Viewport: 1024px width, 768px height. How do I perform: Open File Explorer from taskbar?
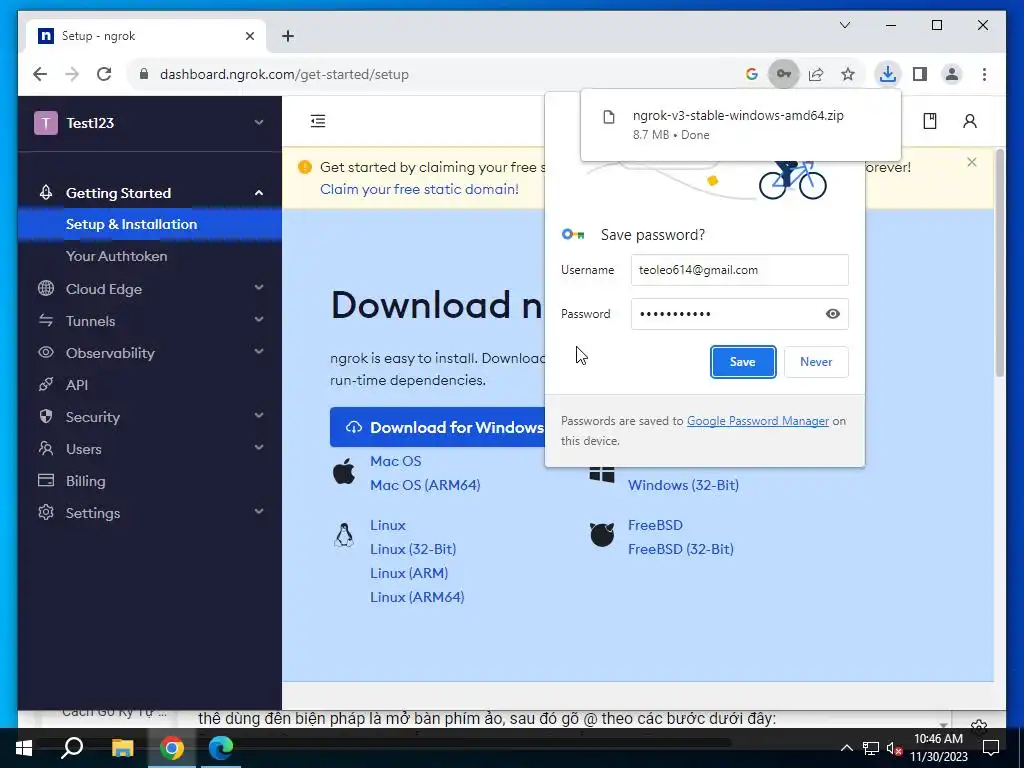click(122, 748)
